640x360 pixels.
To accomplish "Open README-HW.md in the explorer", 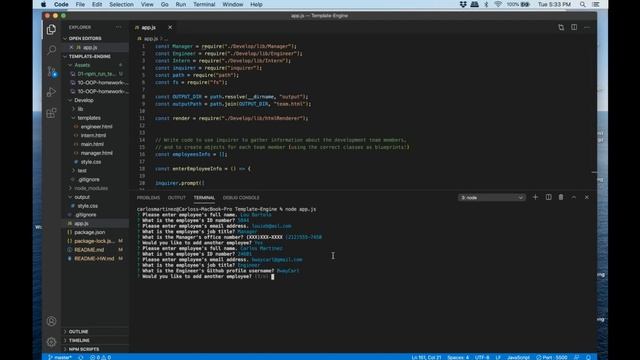I will click(x=94, y=259).
